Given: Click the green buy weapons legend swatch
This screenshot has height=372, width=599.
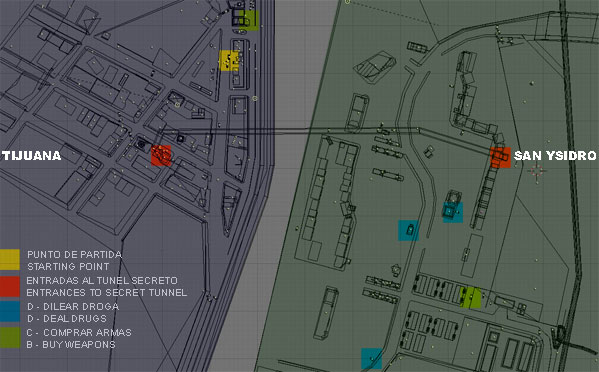Looking at the screenshot, I should (10, 337).
